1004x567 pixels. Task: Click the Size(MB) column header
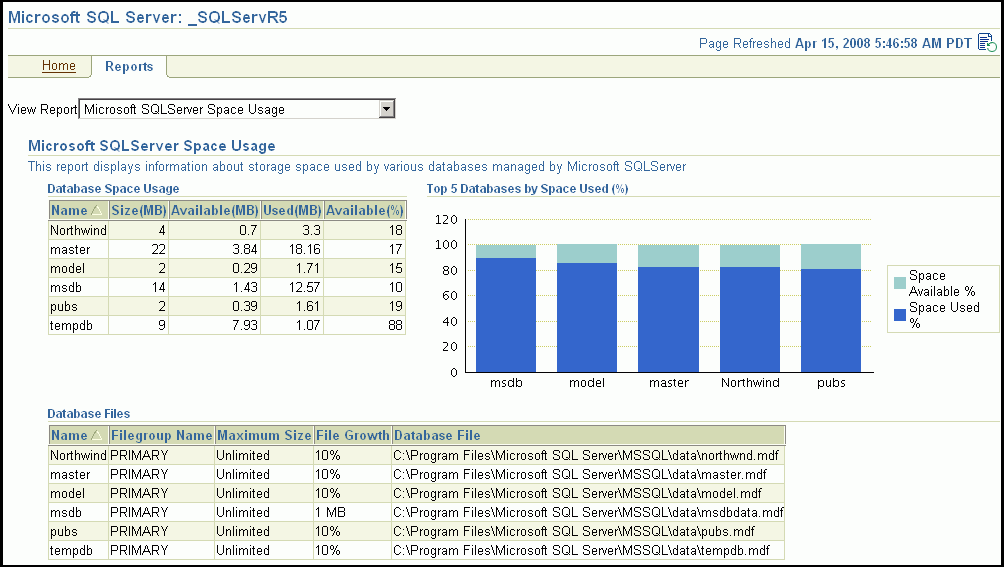139,211
